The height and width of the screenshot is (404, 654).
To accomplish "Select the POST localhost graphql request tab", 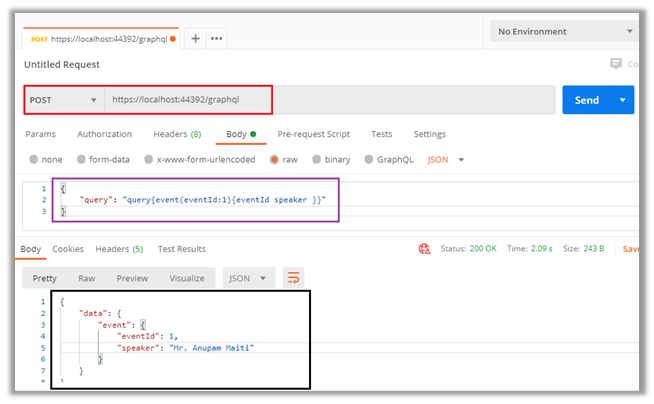I will tap(101, 39).
